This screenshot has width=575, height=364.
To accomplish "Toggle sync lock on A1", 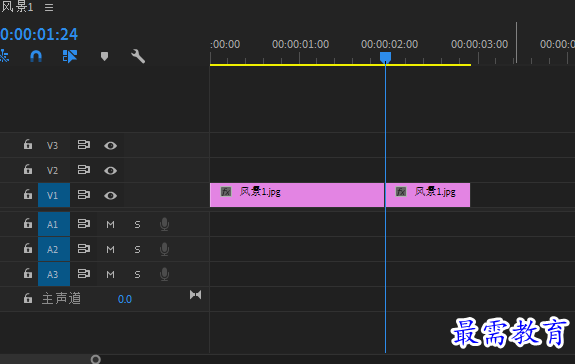I will pyautogui.click(x=84, y=224).
